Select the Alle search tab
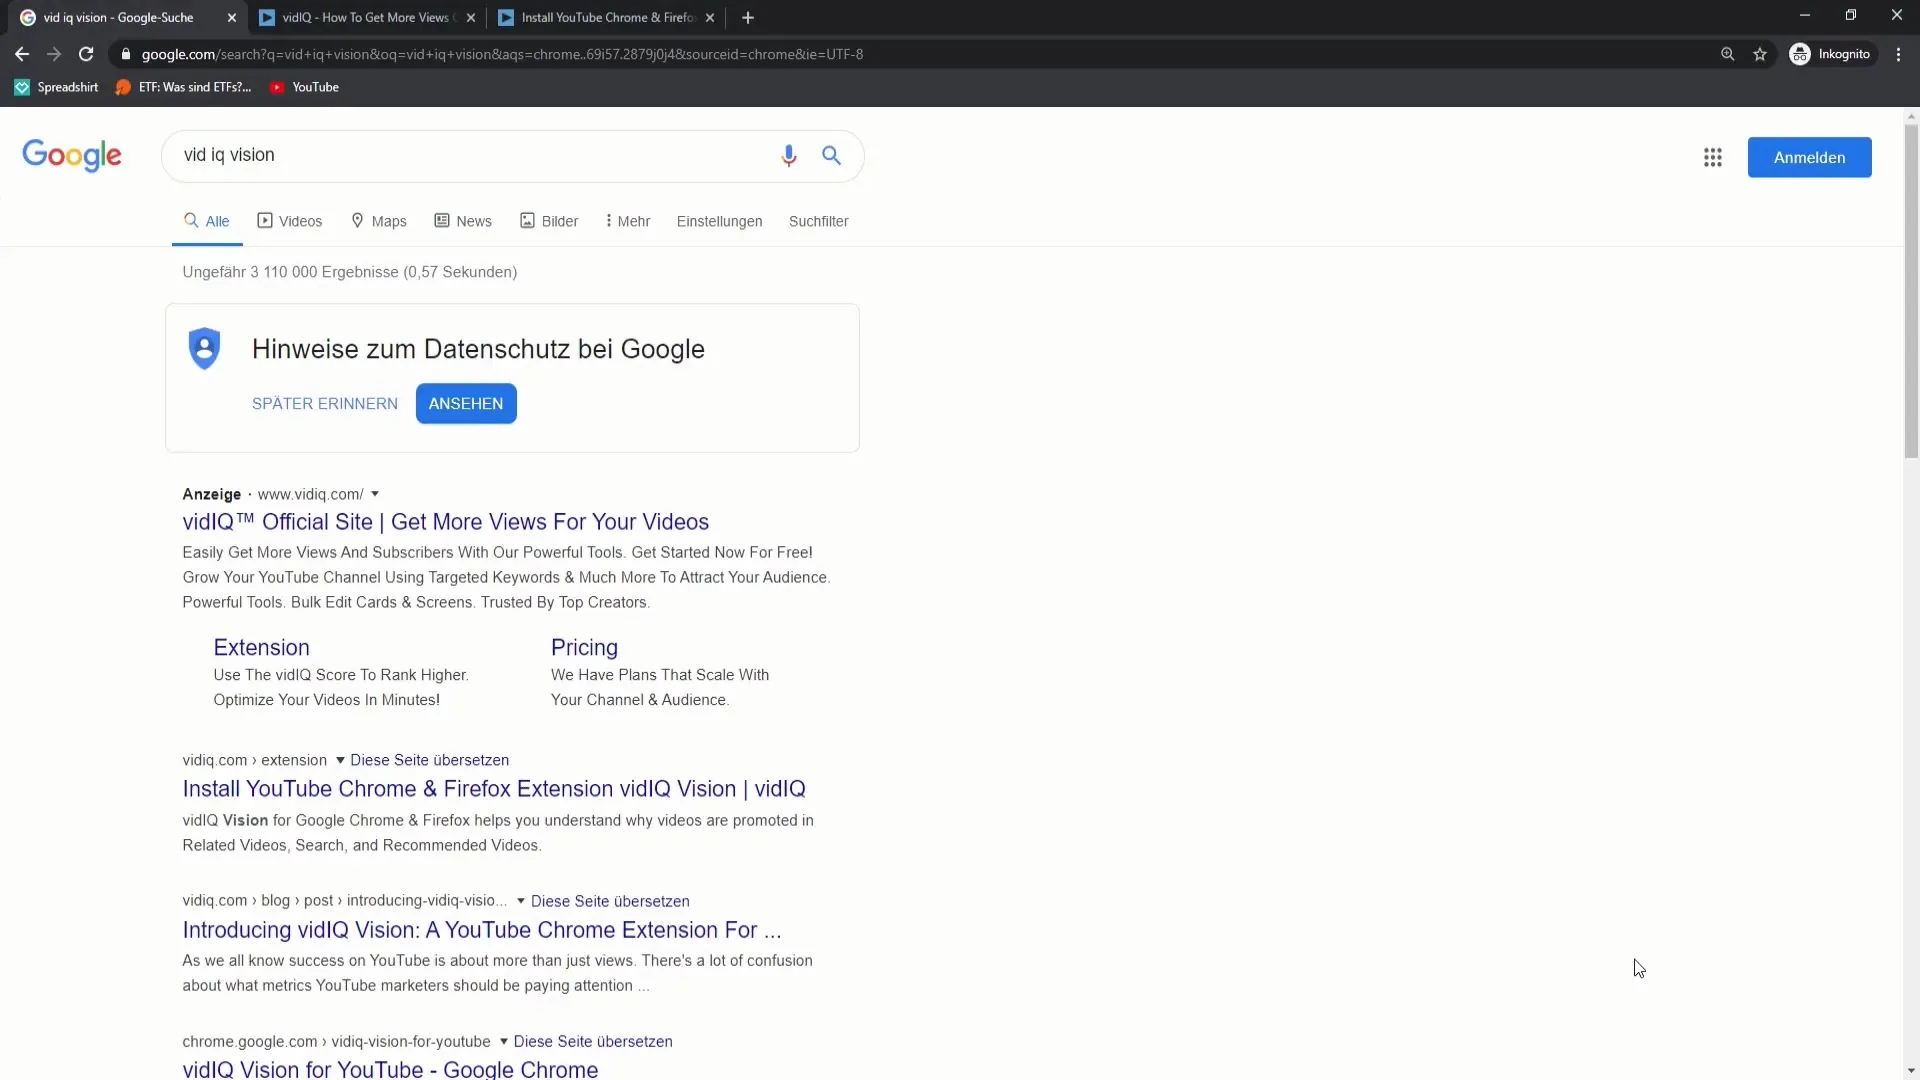Viewport: 1920px width, 1080px height. tap(207, 221)
